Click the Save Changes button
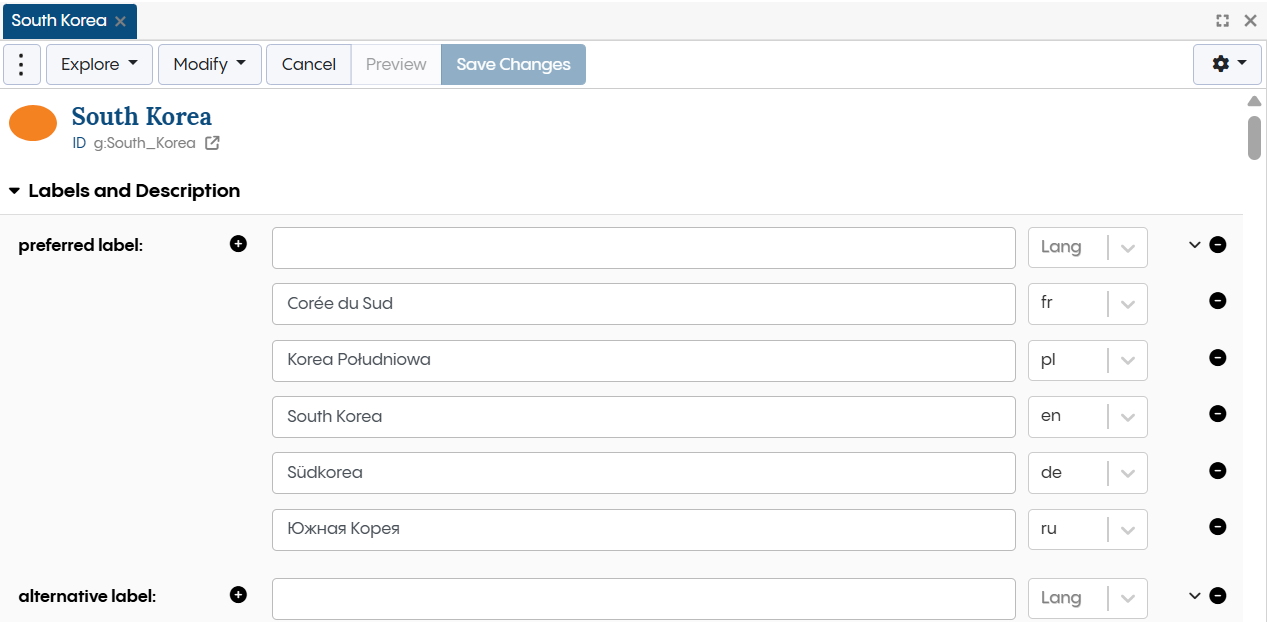This screenshot has width=1267, height=622. [x=513, y=64]
